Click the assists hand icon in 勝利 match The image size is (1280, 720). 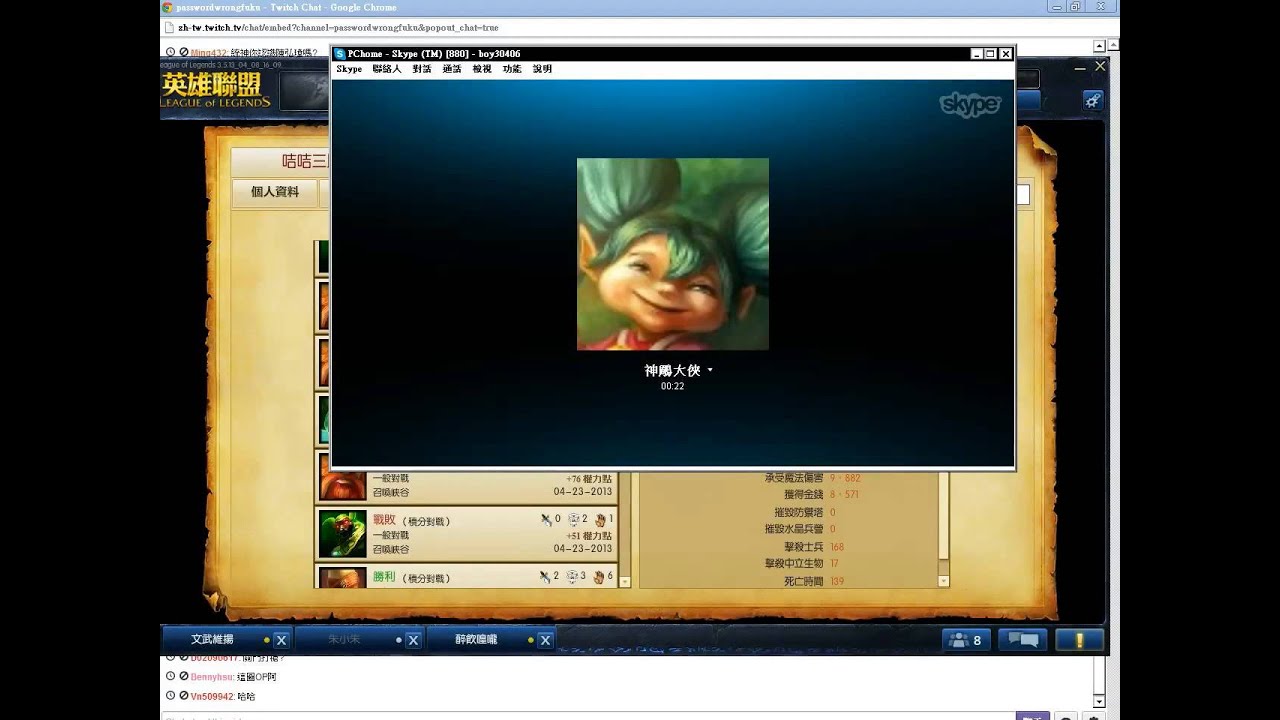[x=600, y=576]
